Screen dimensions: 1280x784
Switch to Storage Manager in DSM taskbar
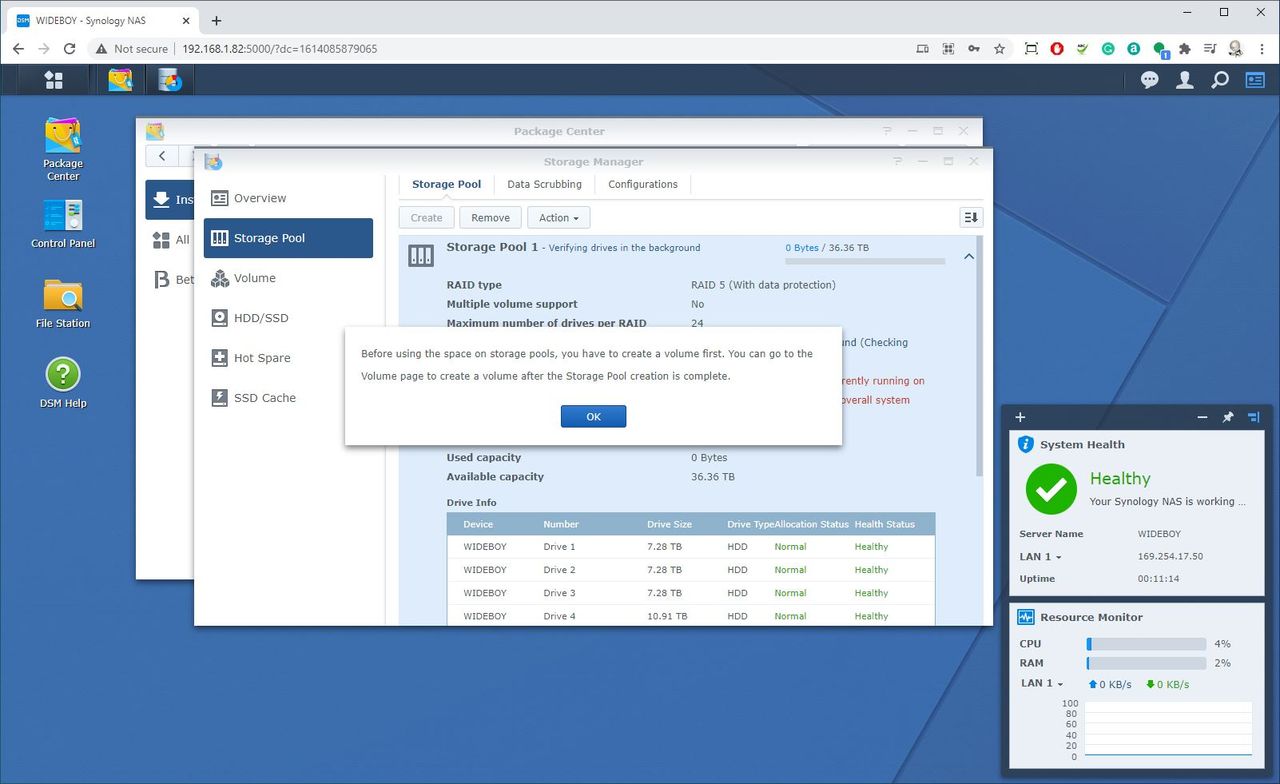pyautogui.click(x=171, y=80)
